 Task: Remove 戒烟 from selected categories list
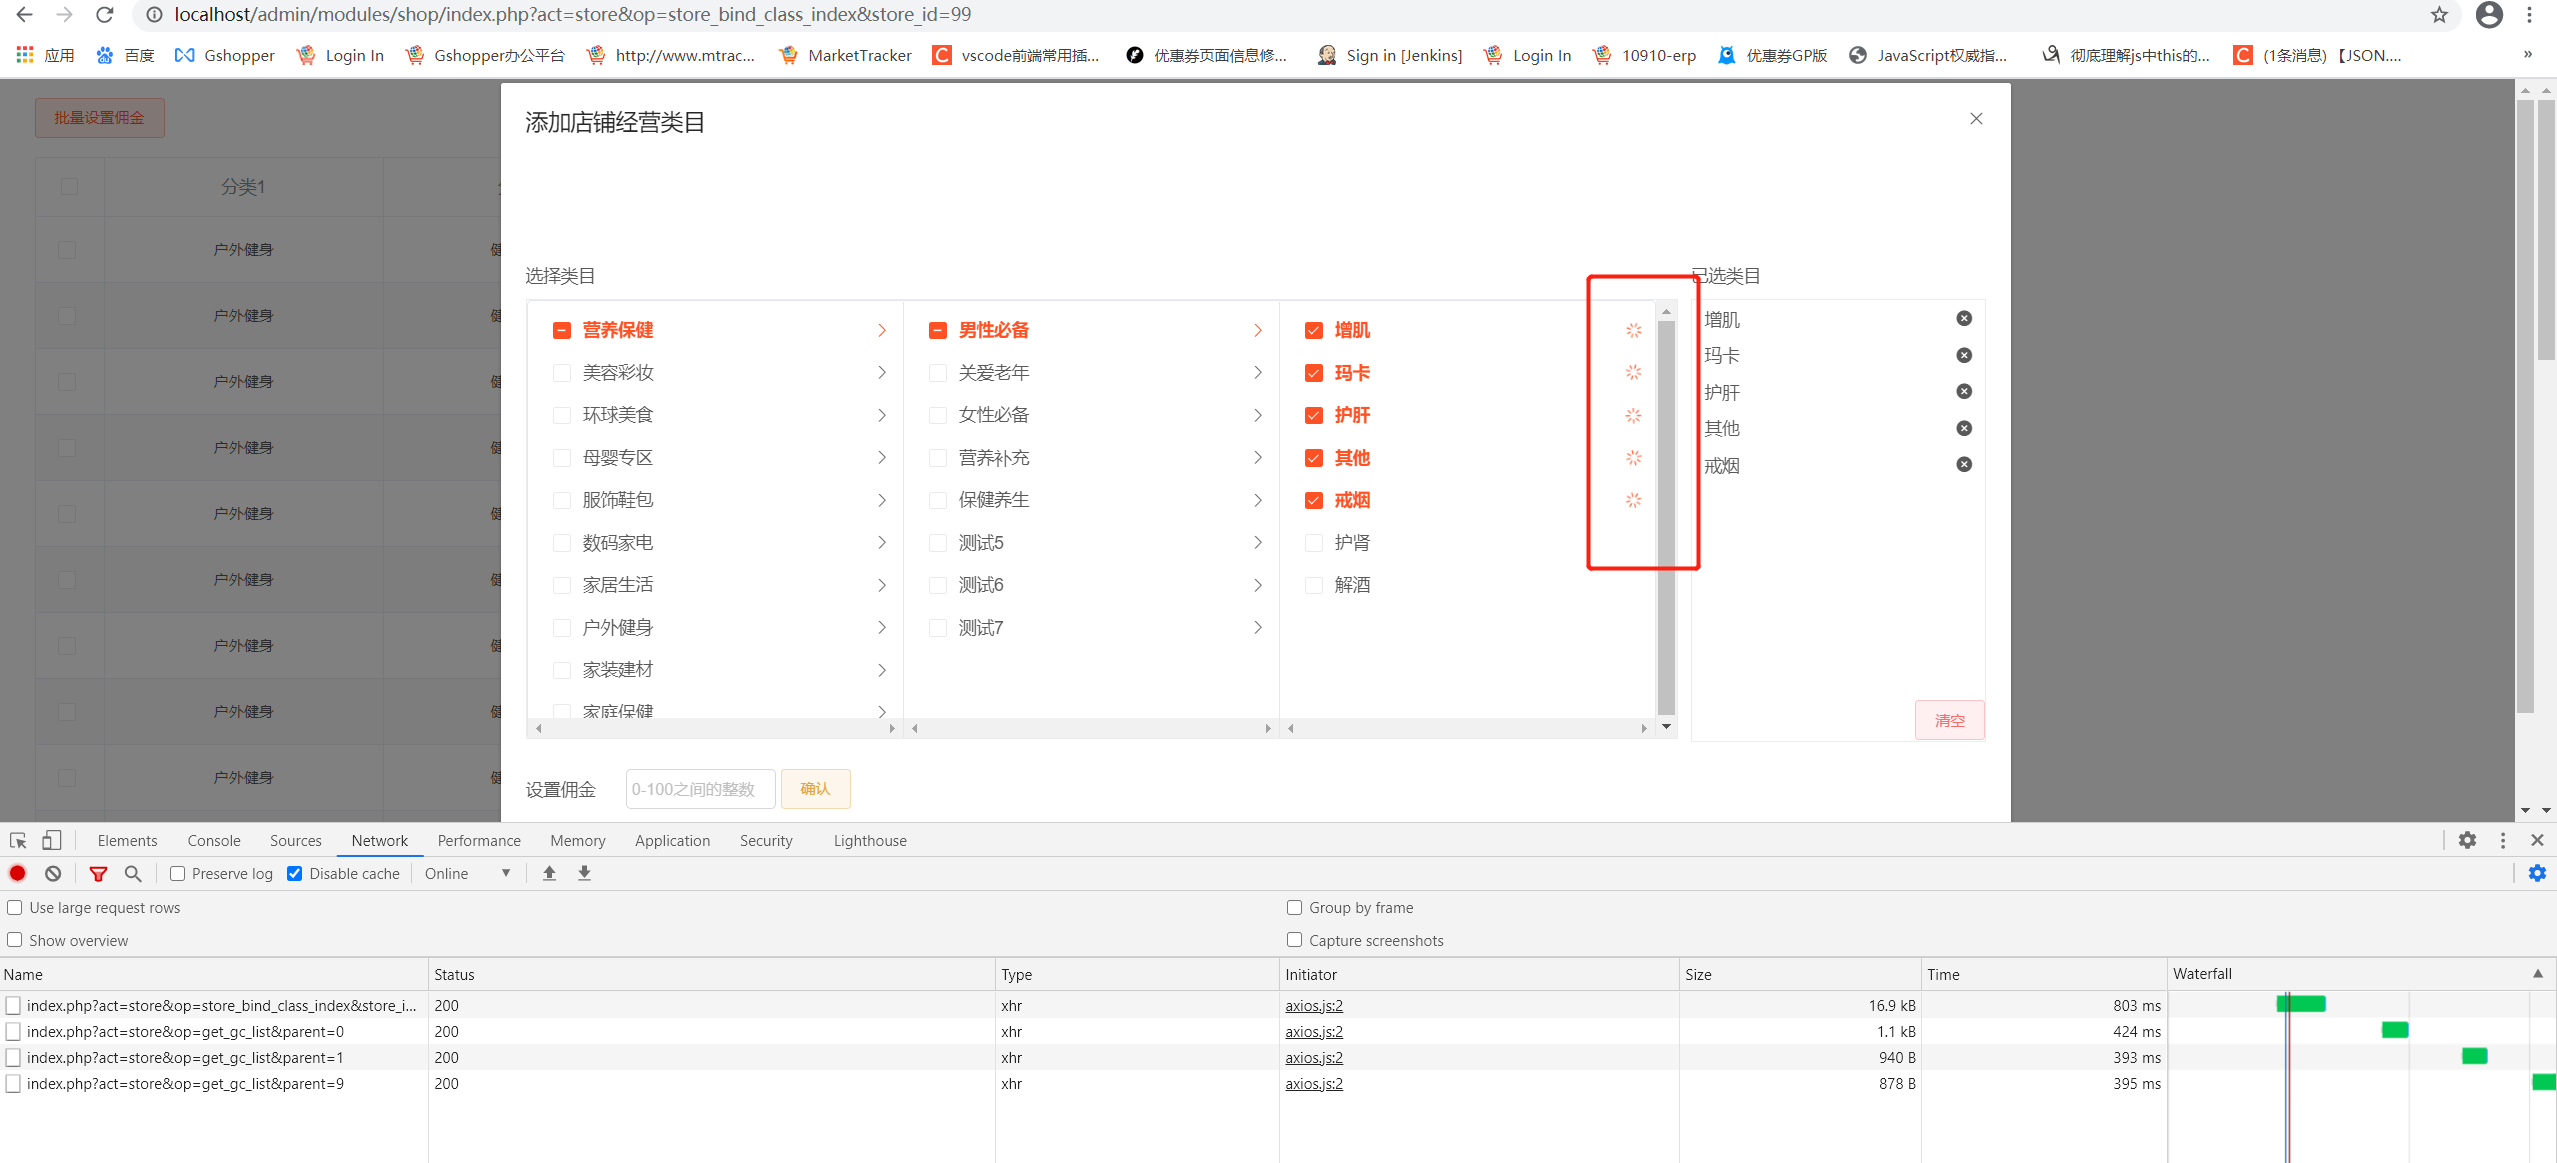tap(1963, 465)
